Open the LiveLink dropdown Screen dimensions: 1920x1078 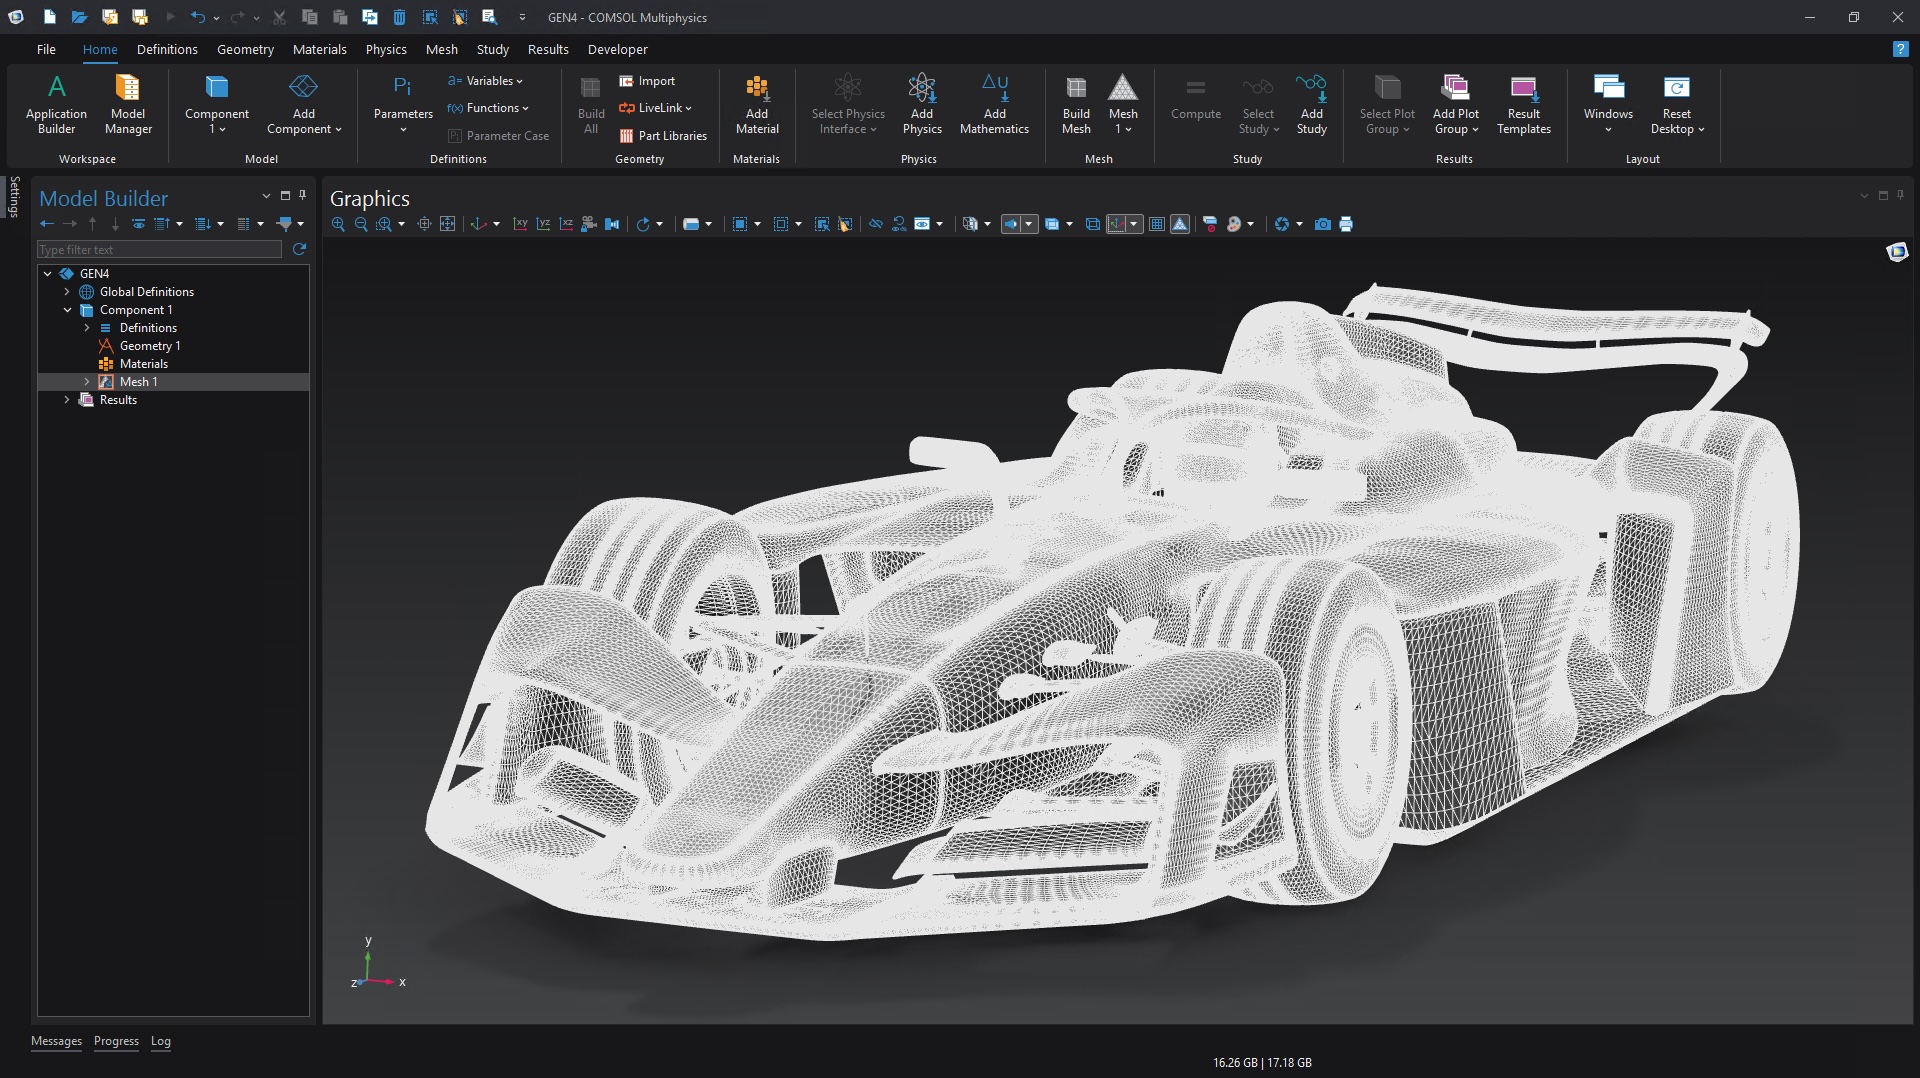(x=655, y=108)
